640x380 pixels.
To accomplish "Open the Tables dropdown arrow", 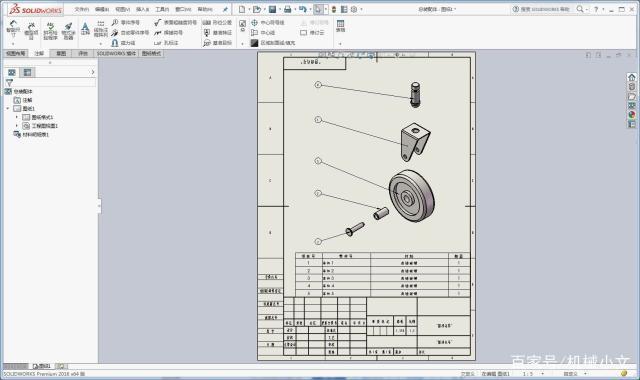I will tap(340, 43).
